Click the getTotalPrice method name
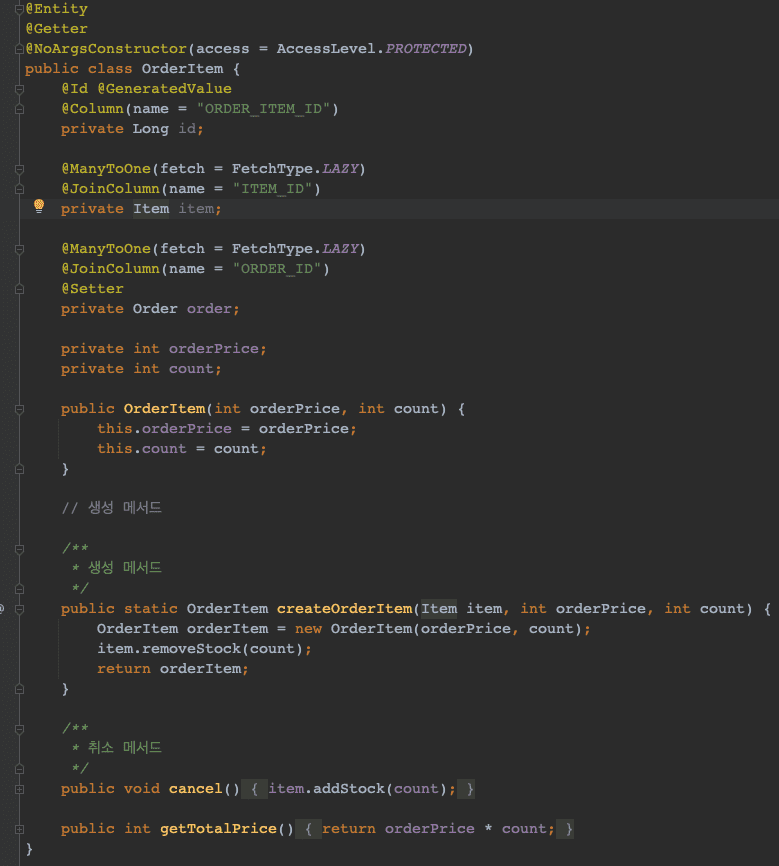The width and height of the screenshot is (779, 866). coord(218,828)
